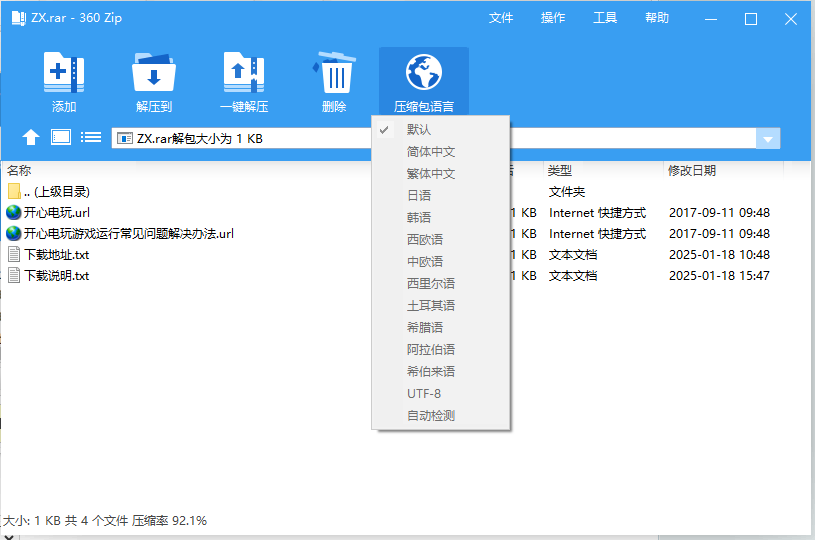Expand the address path dropdown arrow
Screen dimensions: 815x540
768,139
